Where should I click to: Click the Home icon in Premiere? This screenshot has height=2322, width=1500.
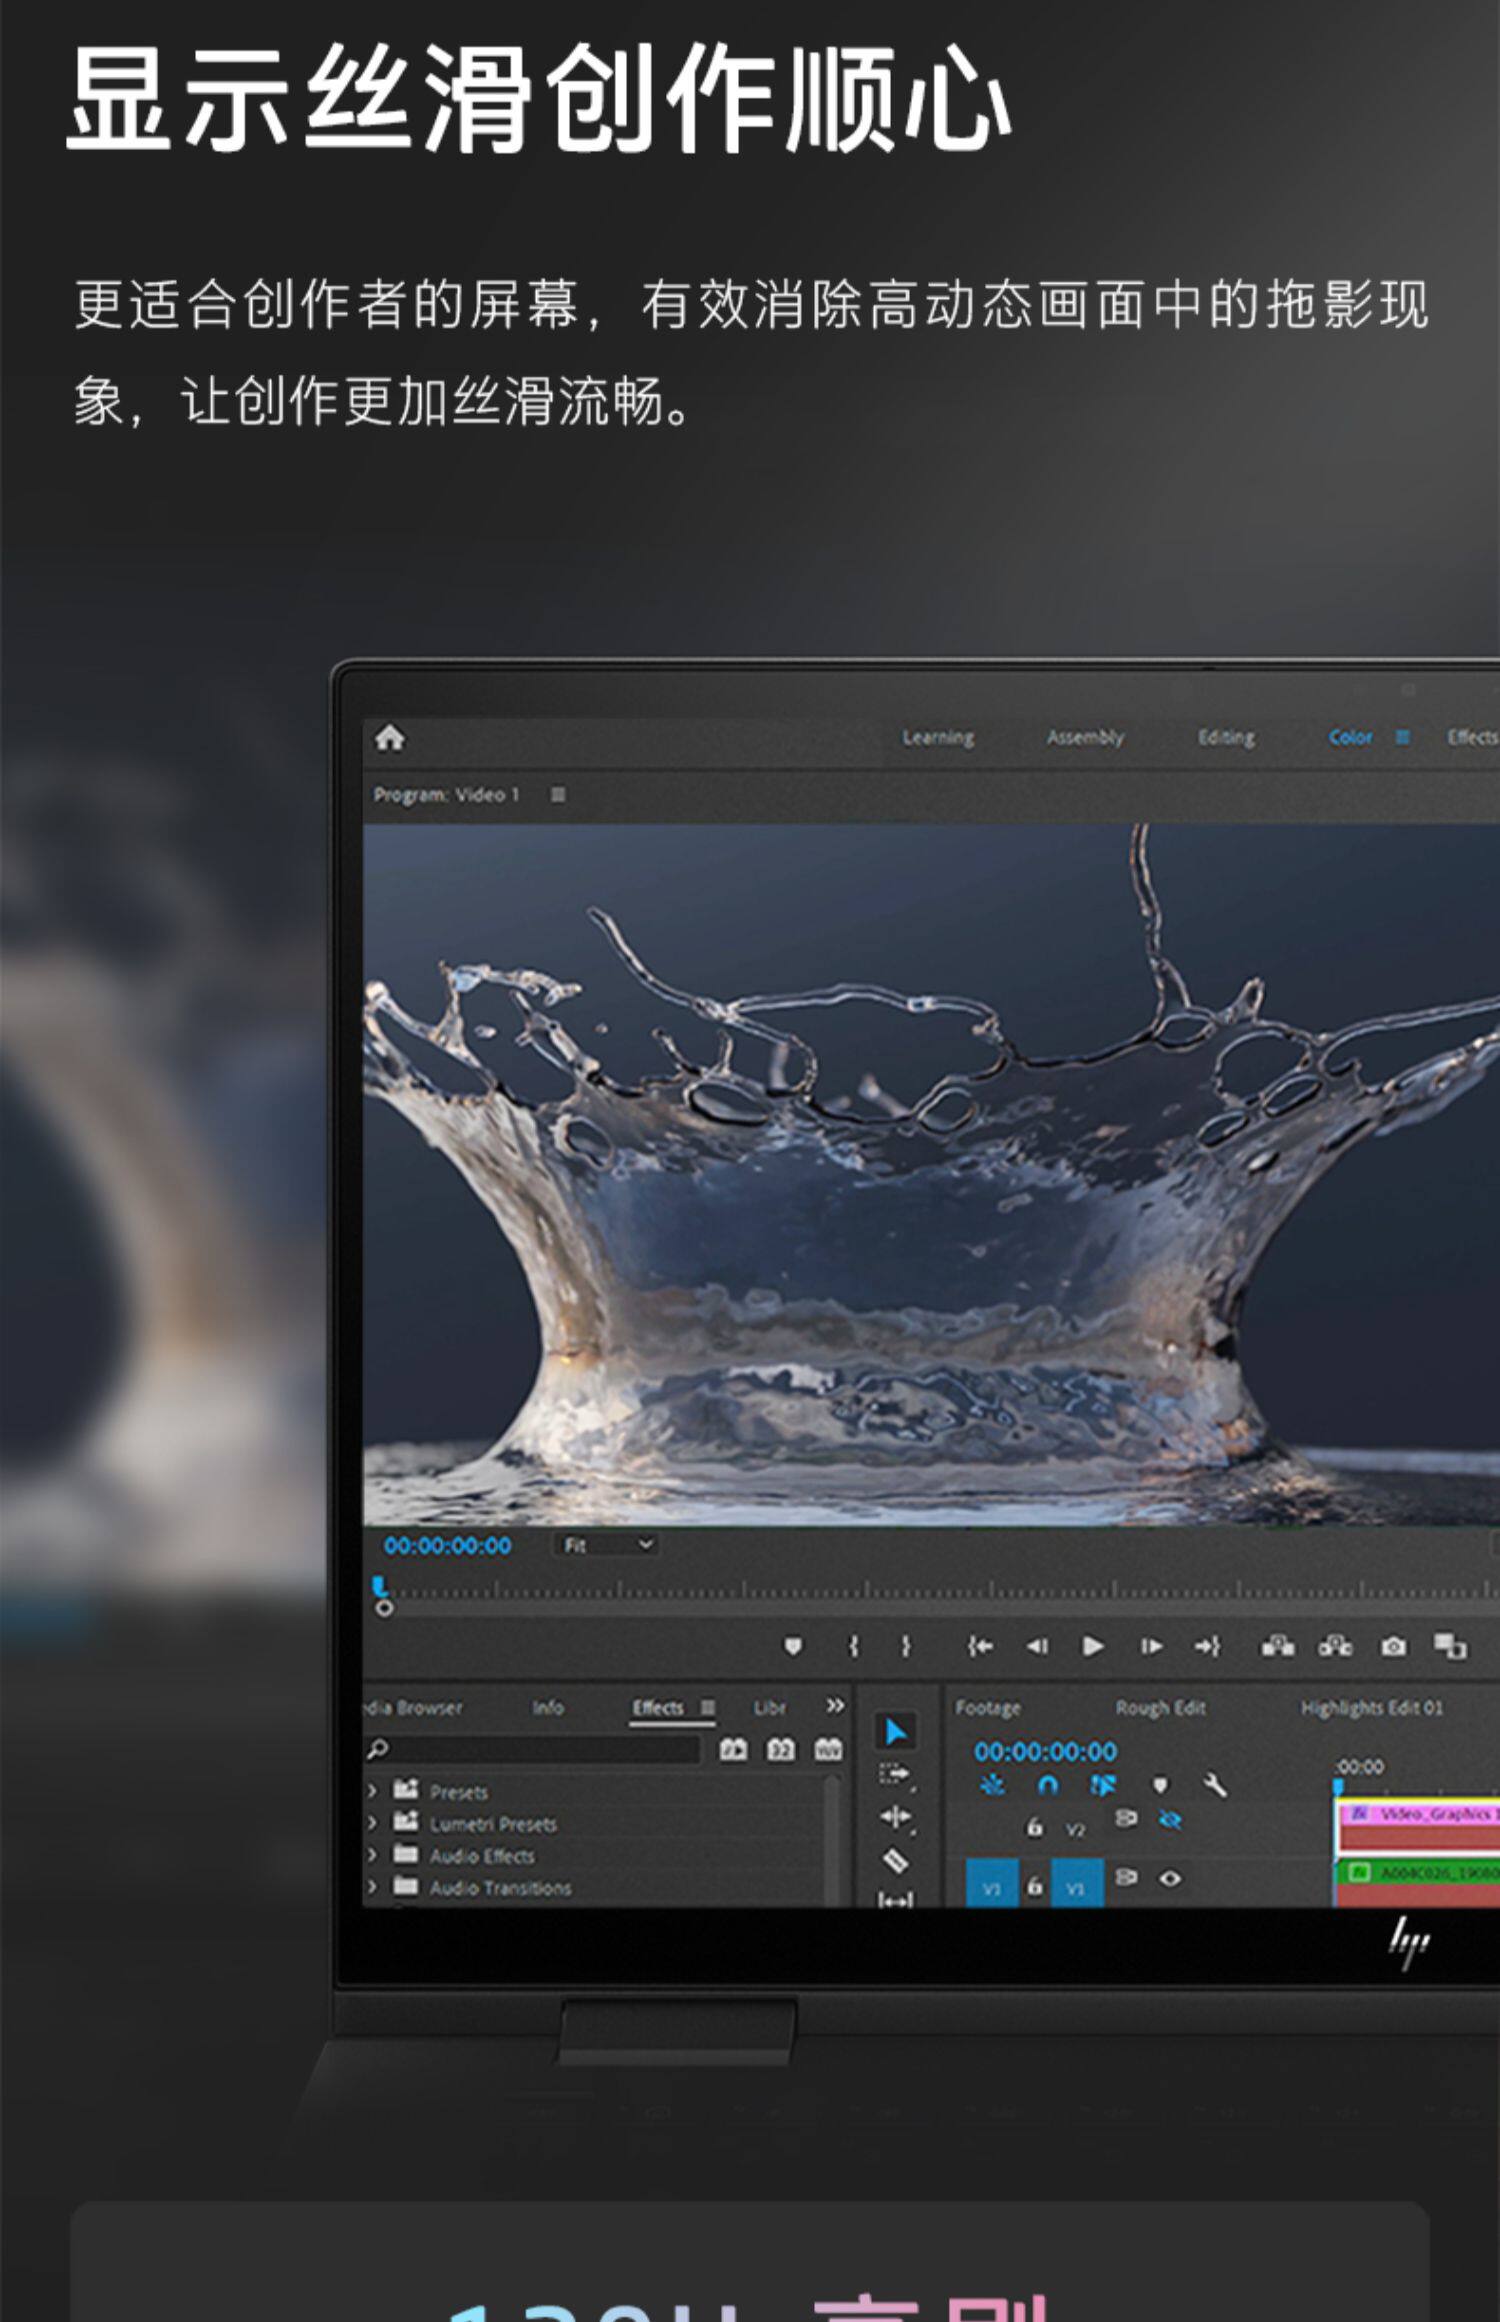click(x=389, y=738)
